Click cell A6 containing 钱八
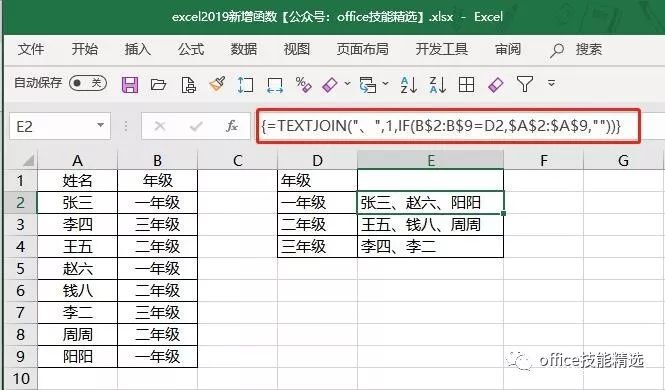Image resolution: width=665 pixels, height=390 pixels. click(77, 291)
